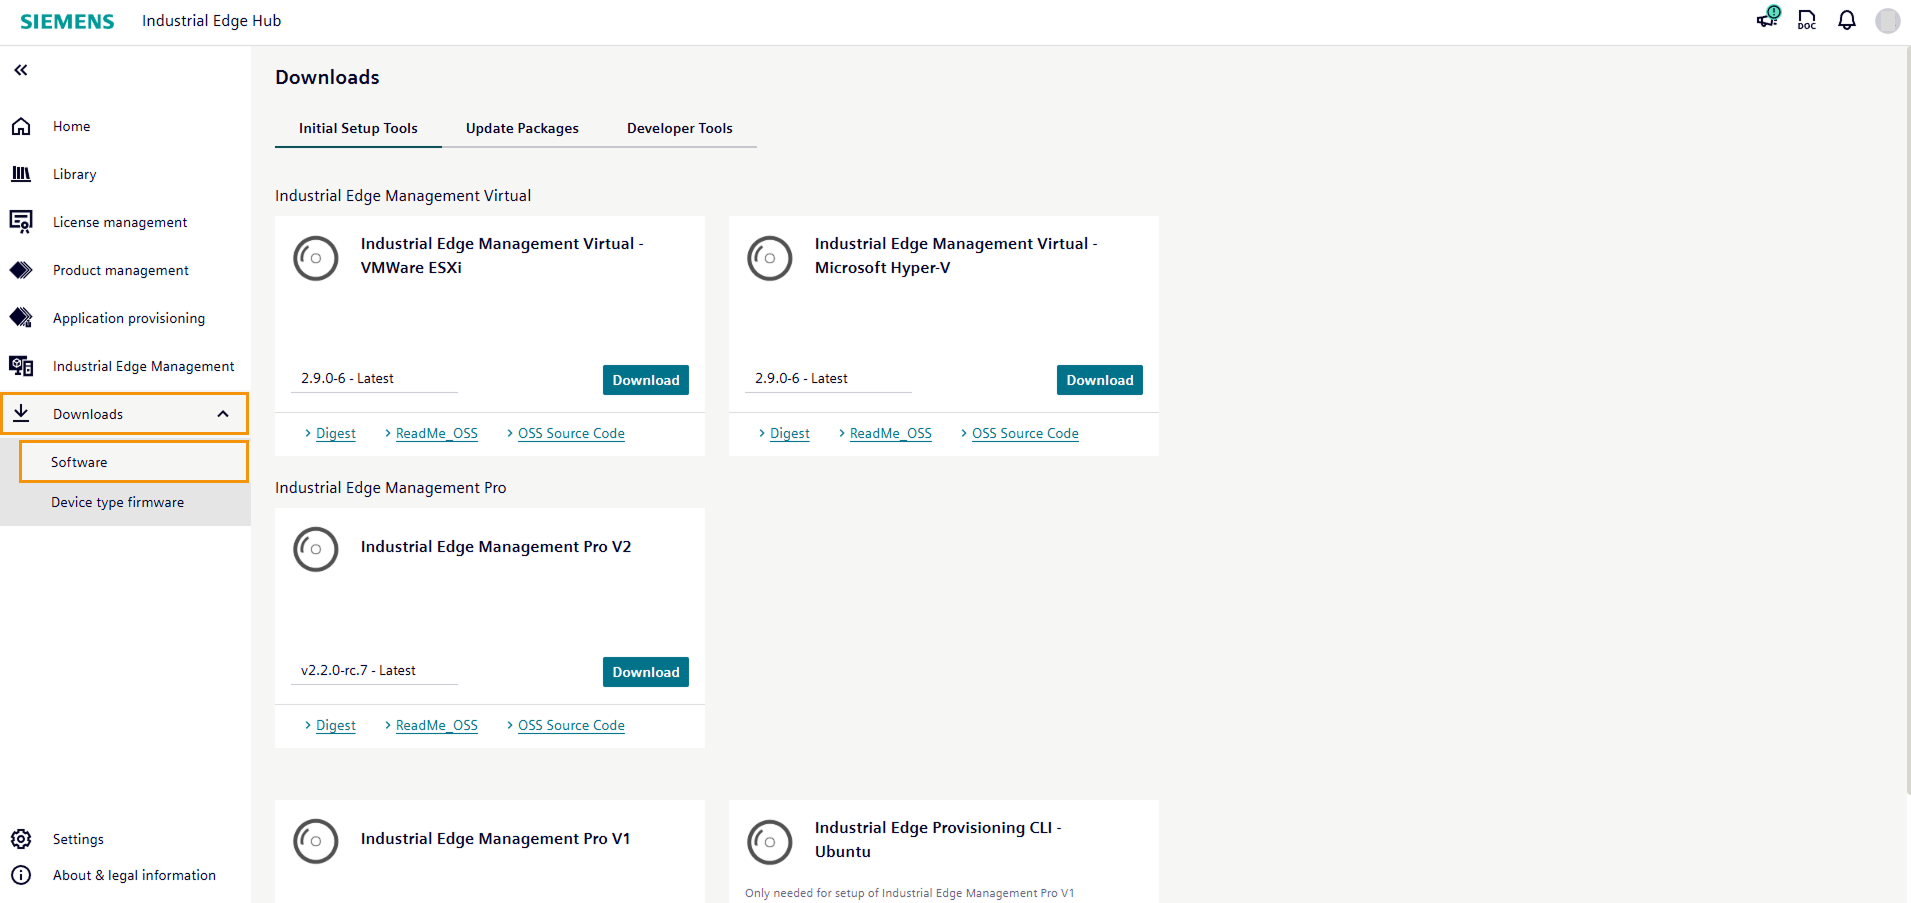Screen dimensions: 1911x903
Task: Click the Downloads arrow icon in sidebar
Action: 21,414
